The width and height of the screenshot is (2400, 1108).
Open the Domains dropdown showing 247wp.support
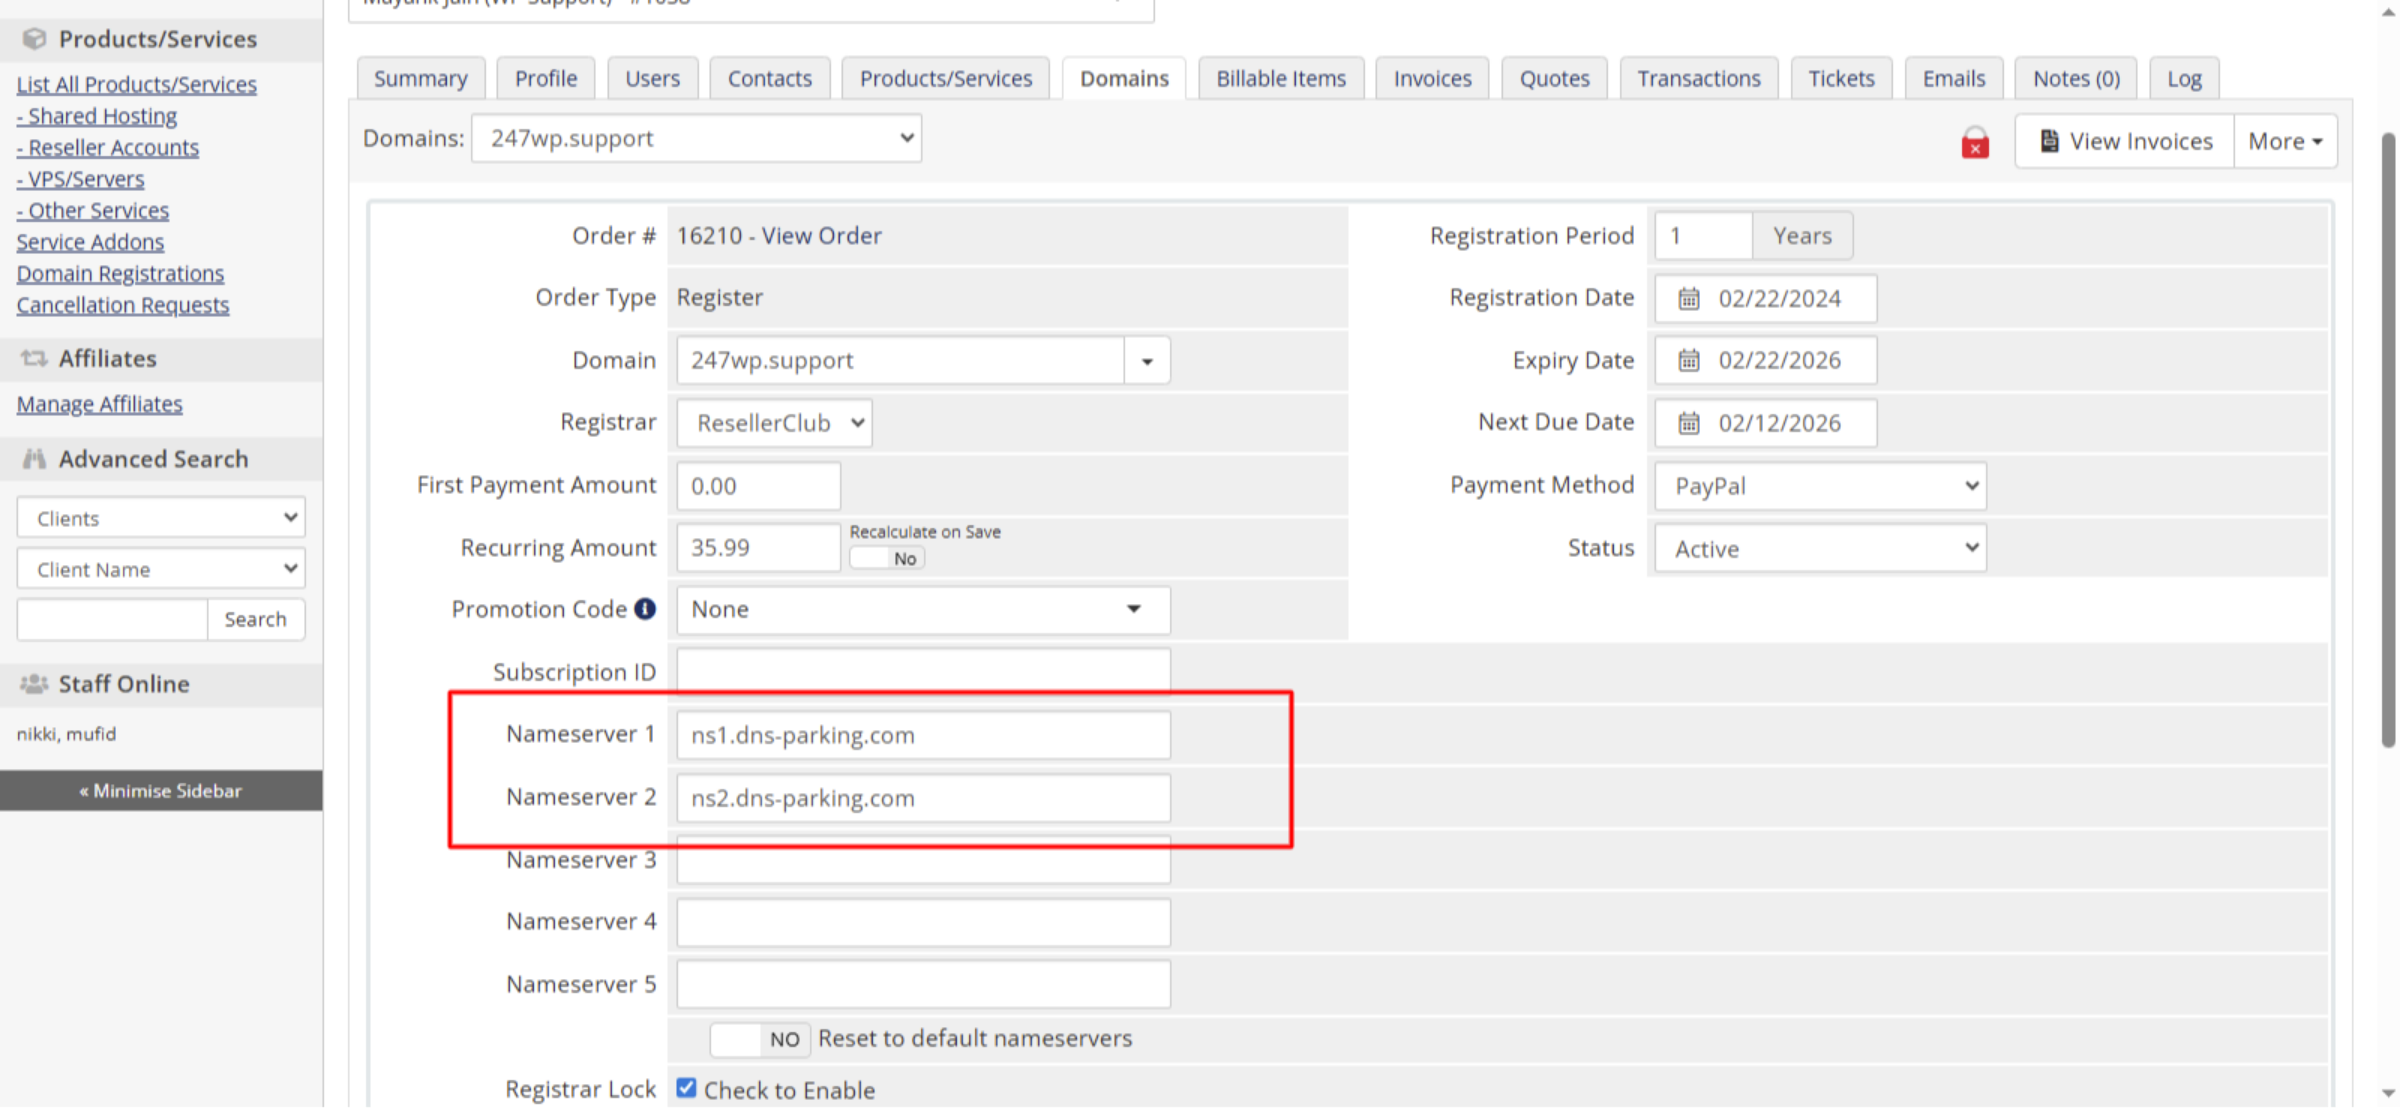pos(696,138)
